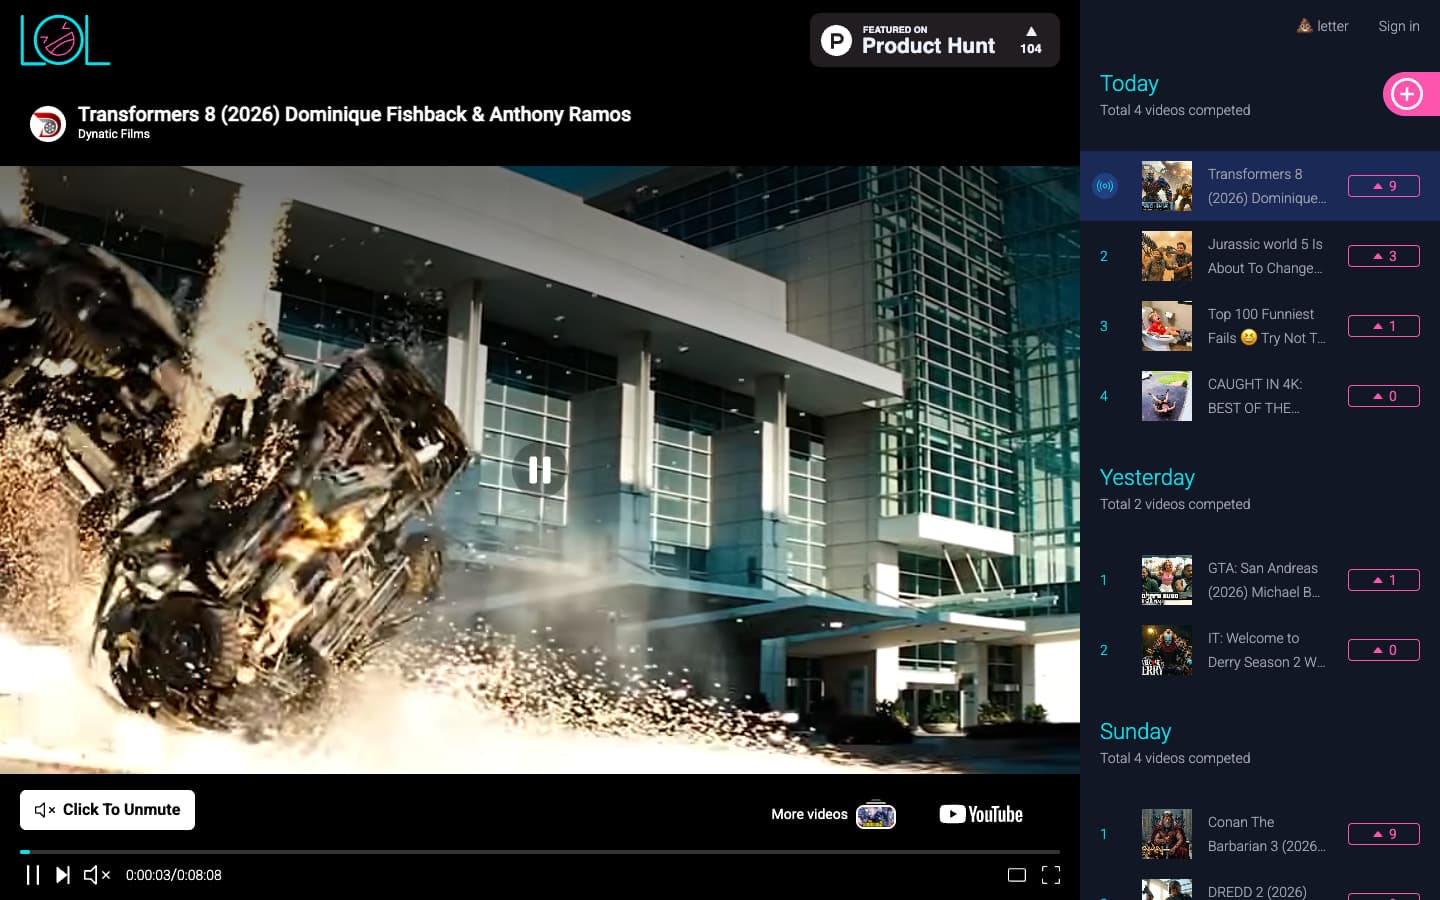The image size is (1440, 900).
Task: Click Click To Unmute button
Action: click(108, 810)
